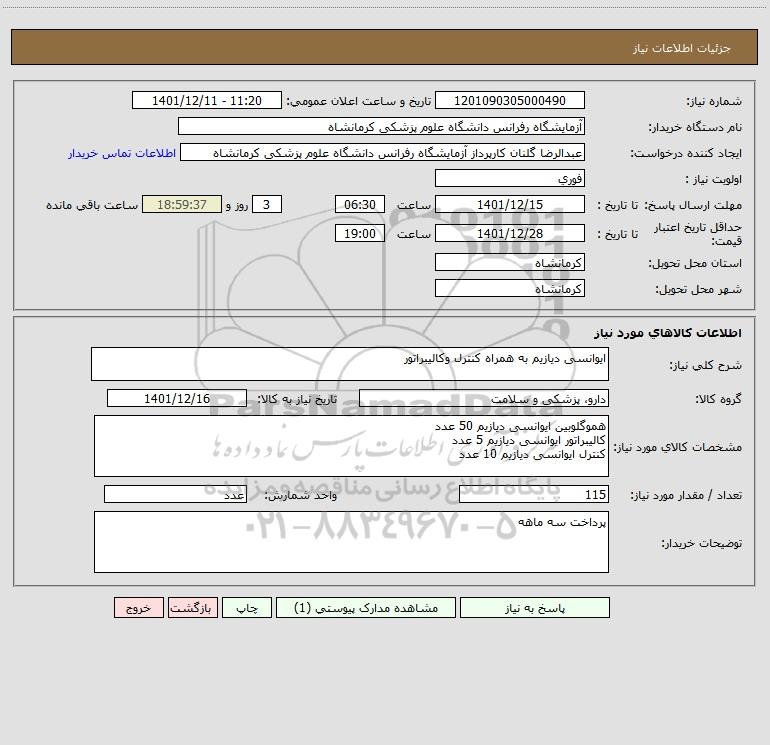The image size is (770, 745).
Task: Click the label توضیحات خریدار
Action: pyautogui.click(x=702, y=544)
